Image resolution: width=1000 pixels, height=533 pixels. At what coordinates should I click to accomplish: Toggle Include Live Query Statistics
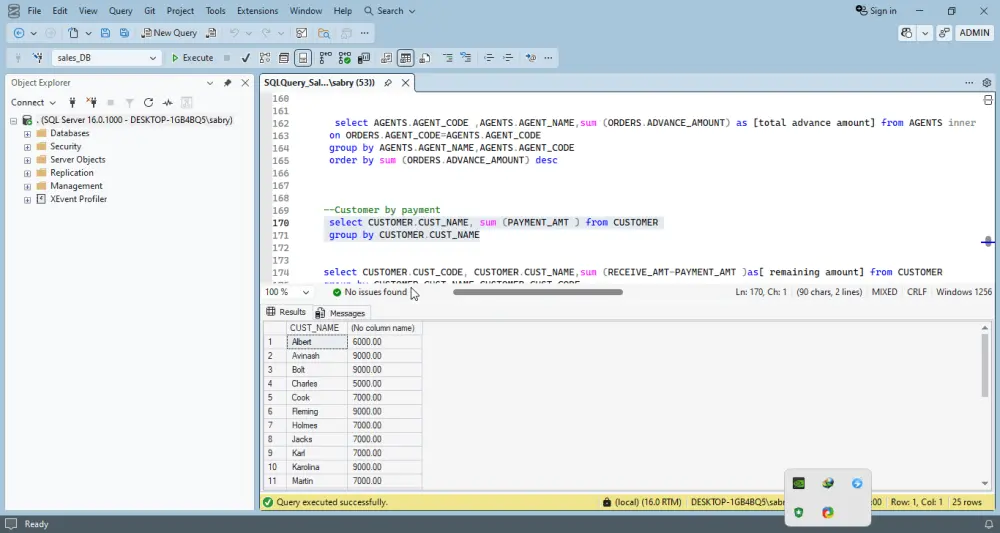point(344,58)
